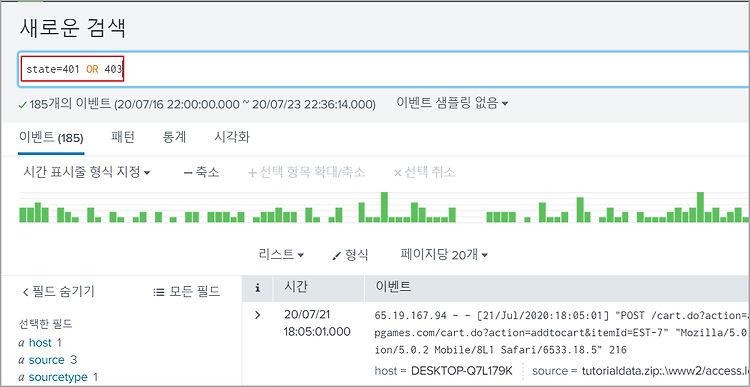Expand the 18:05:01 event row chevron
This screenshot has width=750, height=387.
pyautogui.click(x=258, y=315)
